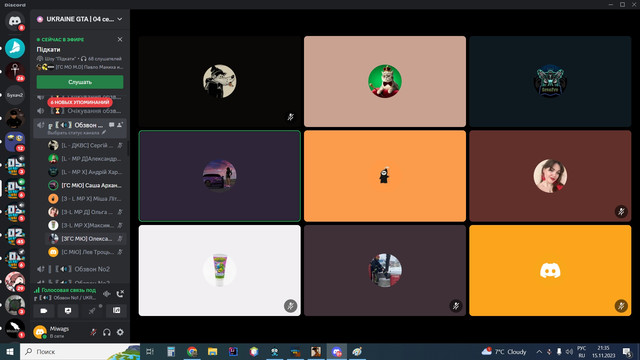The height and width of the screenshot is (360, 640).
Task: Select the orange tile with reaper avatar
Action: click(385, 176)
